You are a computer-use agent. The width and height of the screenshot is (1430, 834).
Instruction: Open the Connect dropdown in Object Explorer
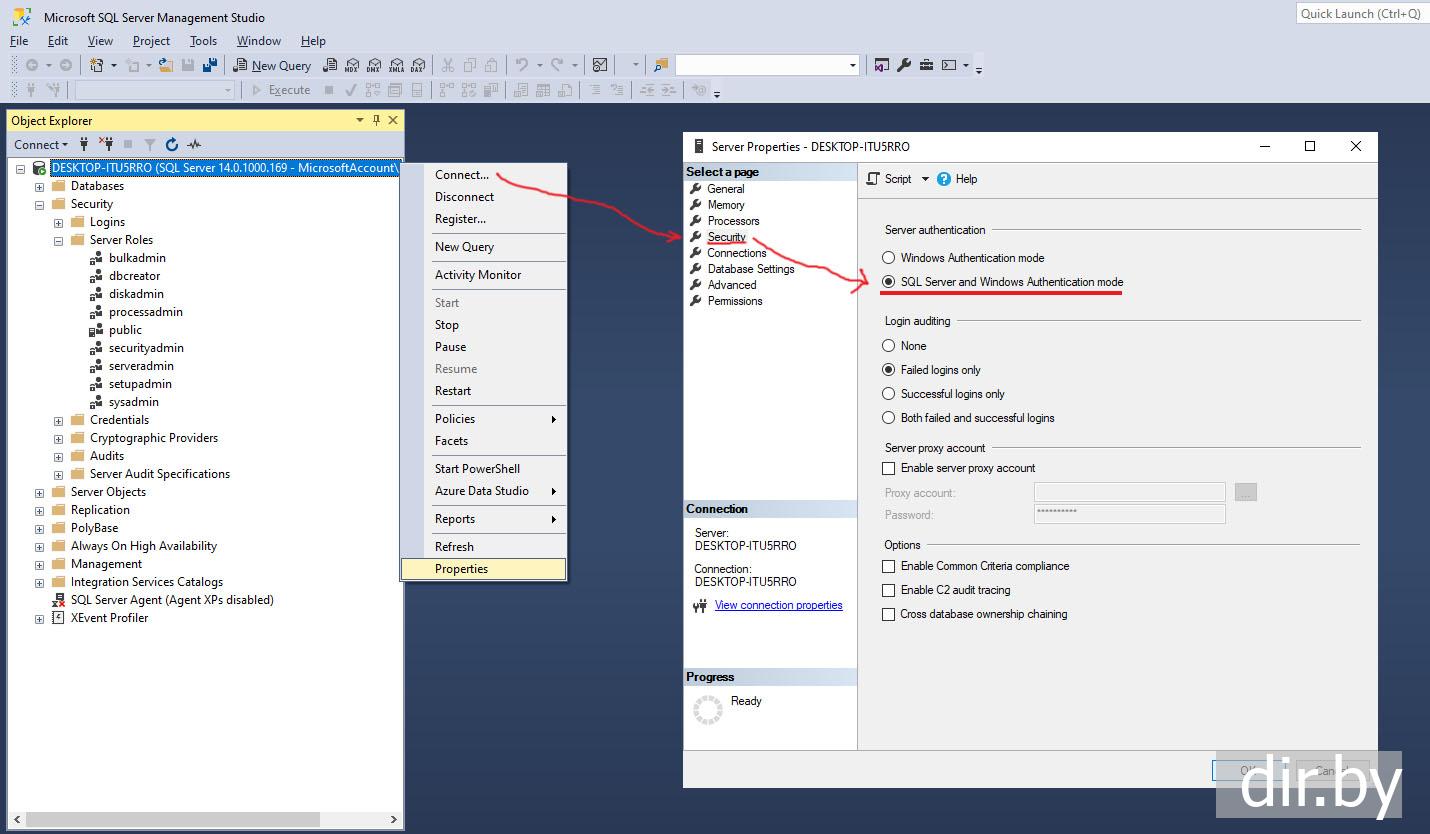tap(41, 144)
